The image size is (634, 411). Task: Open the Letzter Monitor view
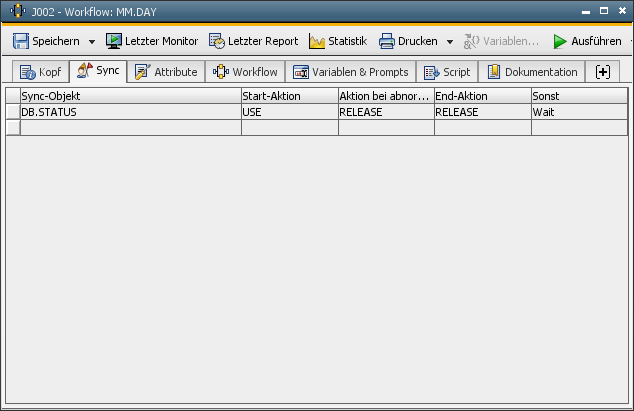152,41
